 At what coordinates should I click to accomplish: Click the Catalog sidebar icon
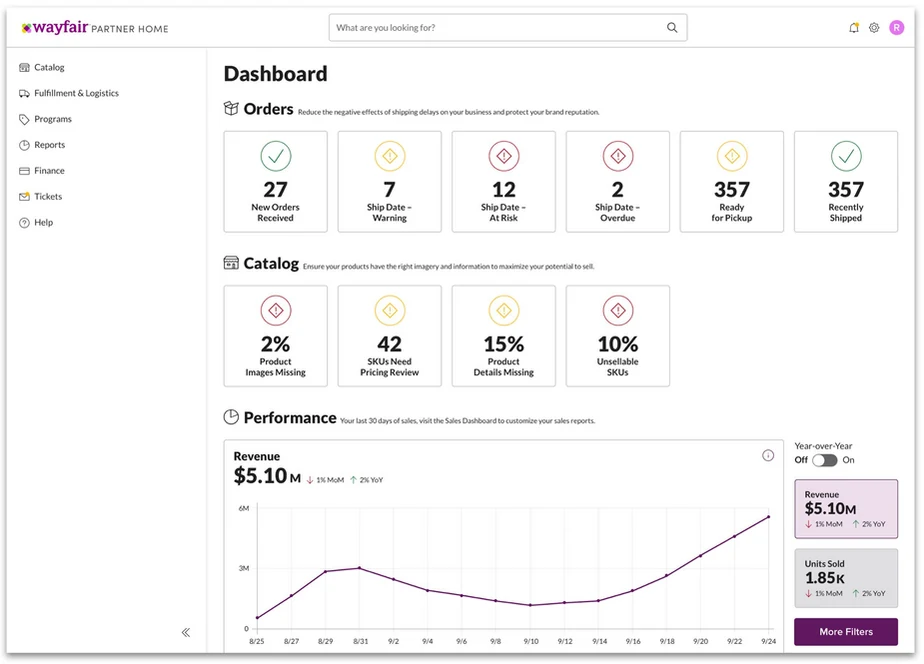pos(24,68)
